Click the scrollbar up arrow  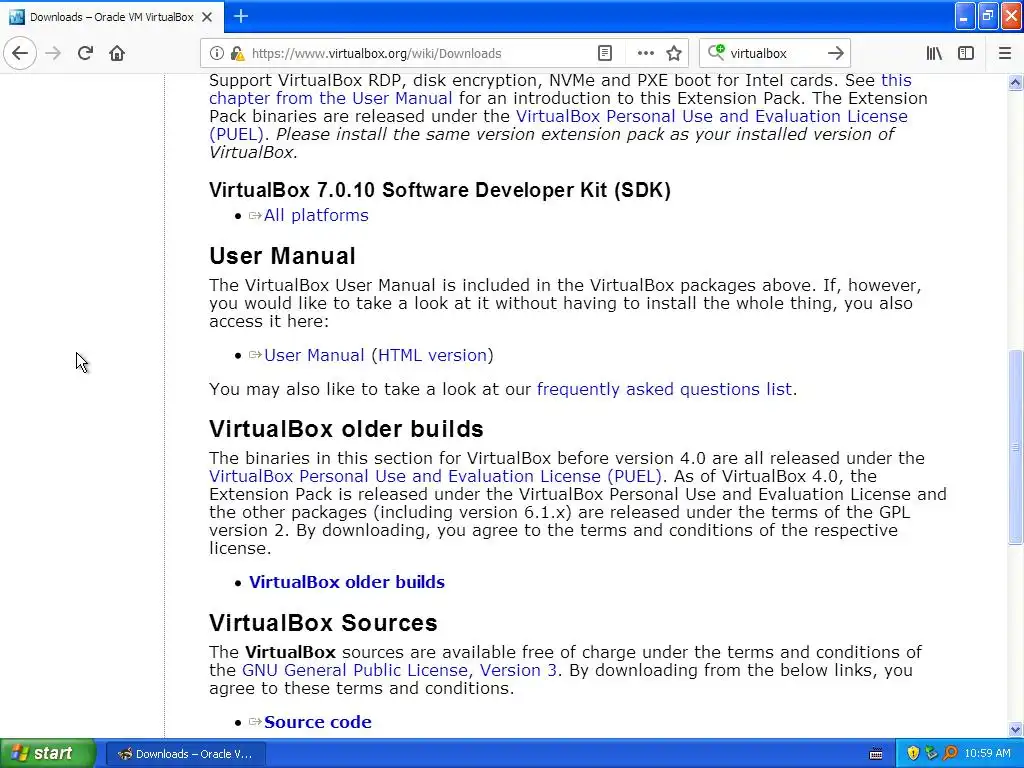click(1015, 82)
